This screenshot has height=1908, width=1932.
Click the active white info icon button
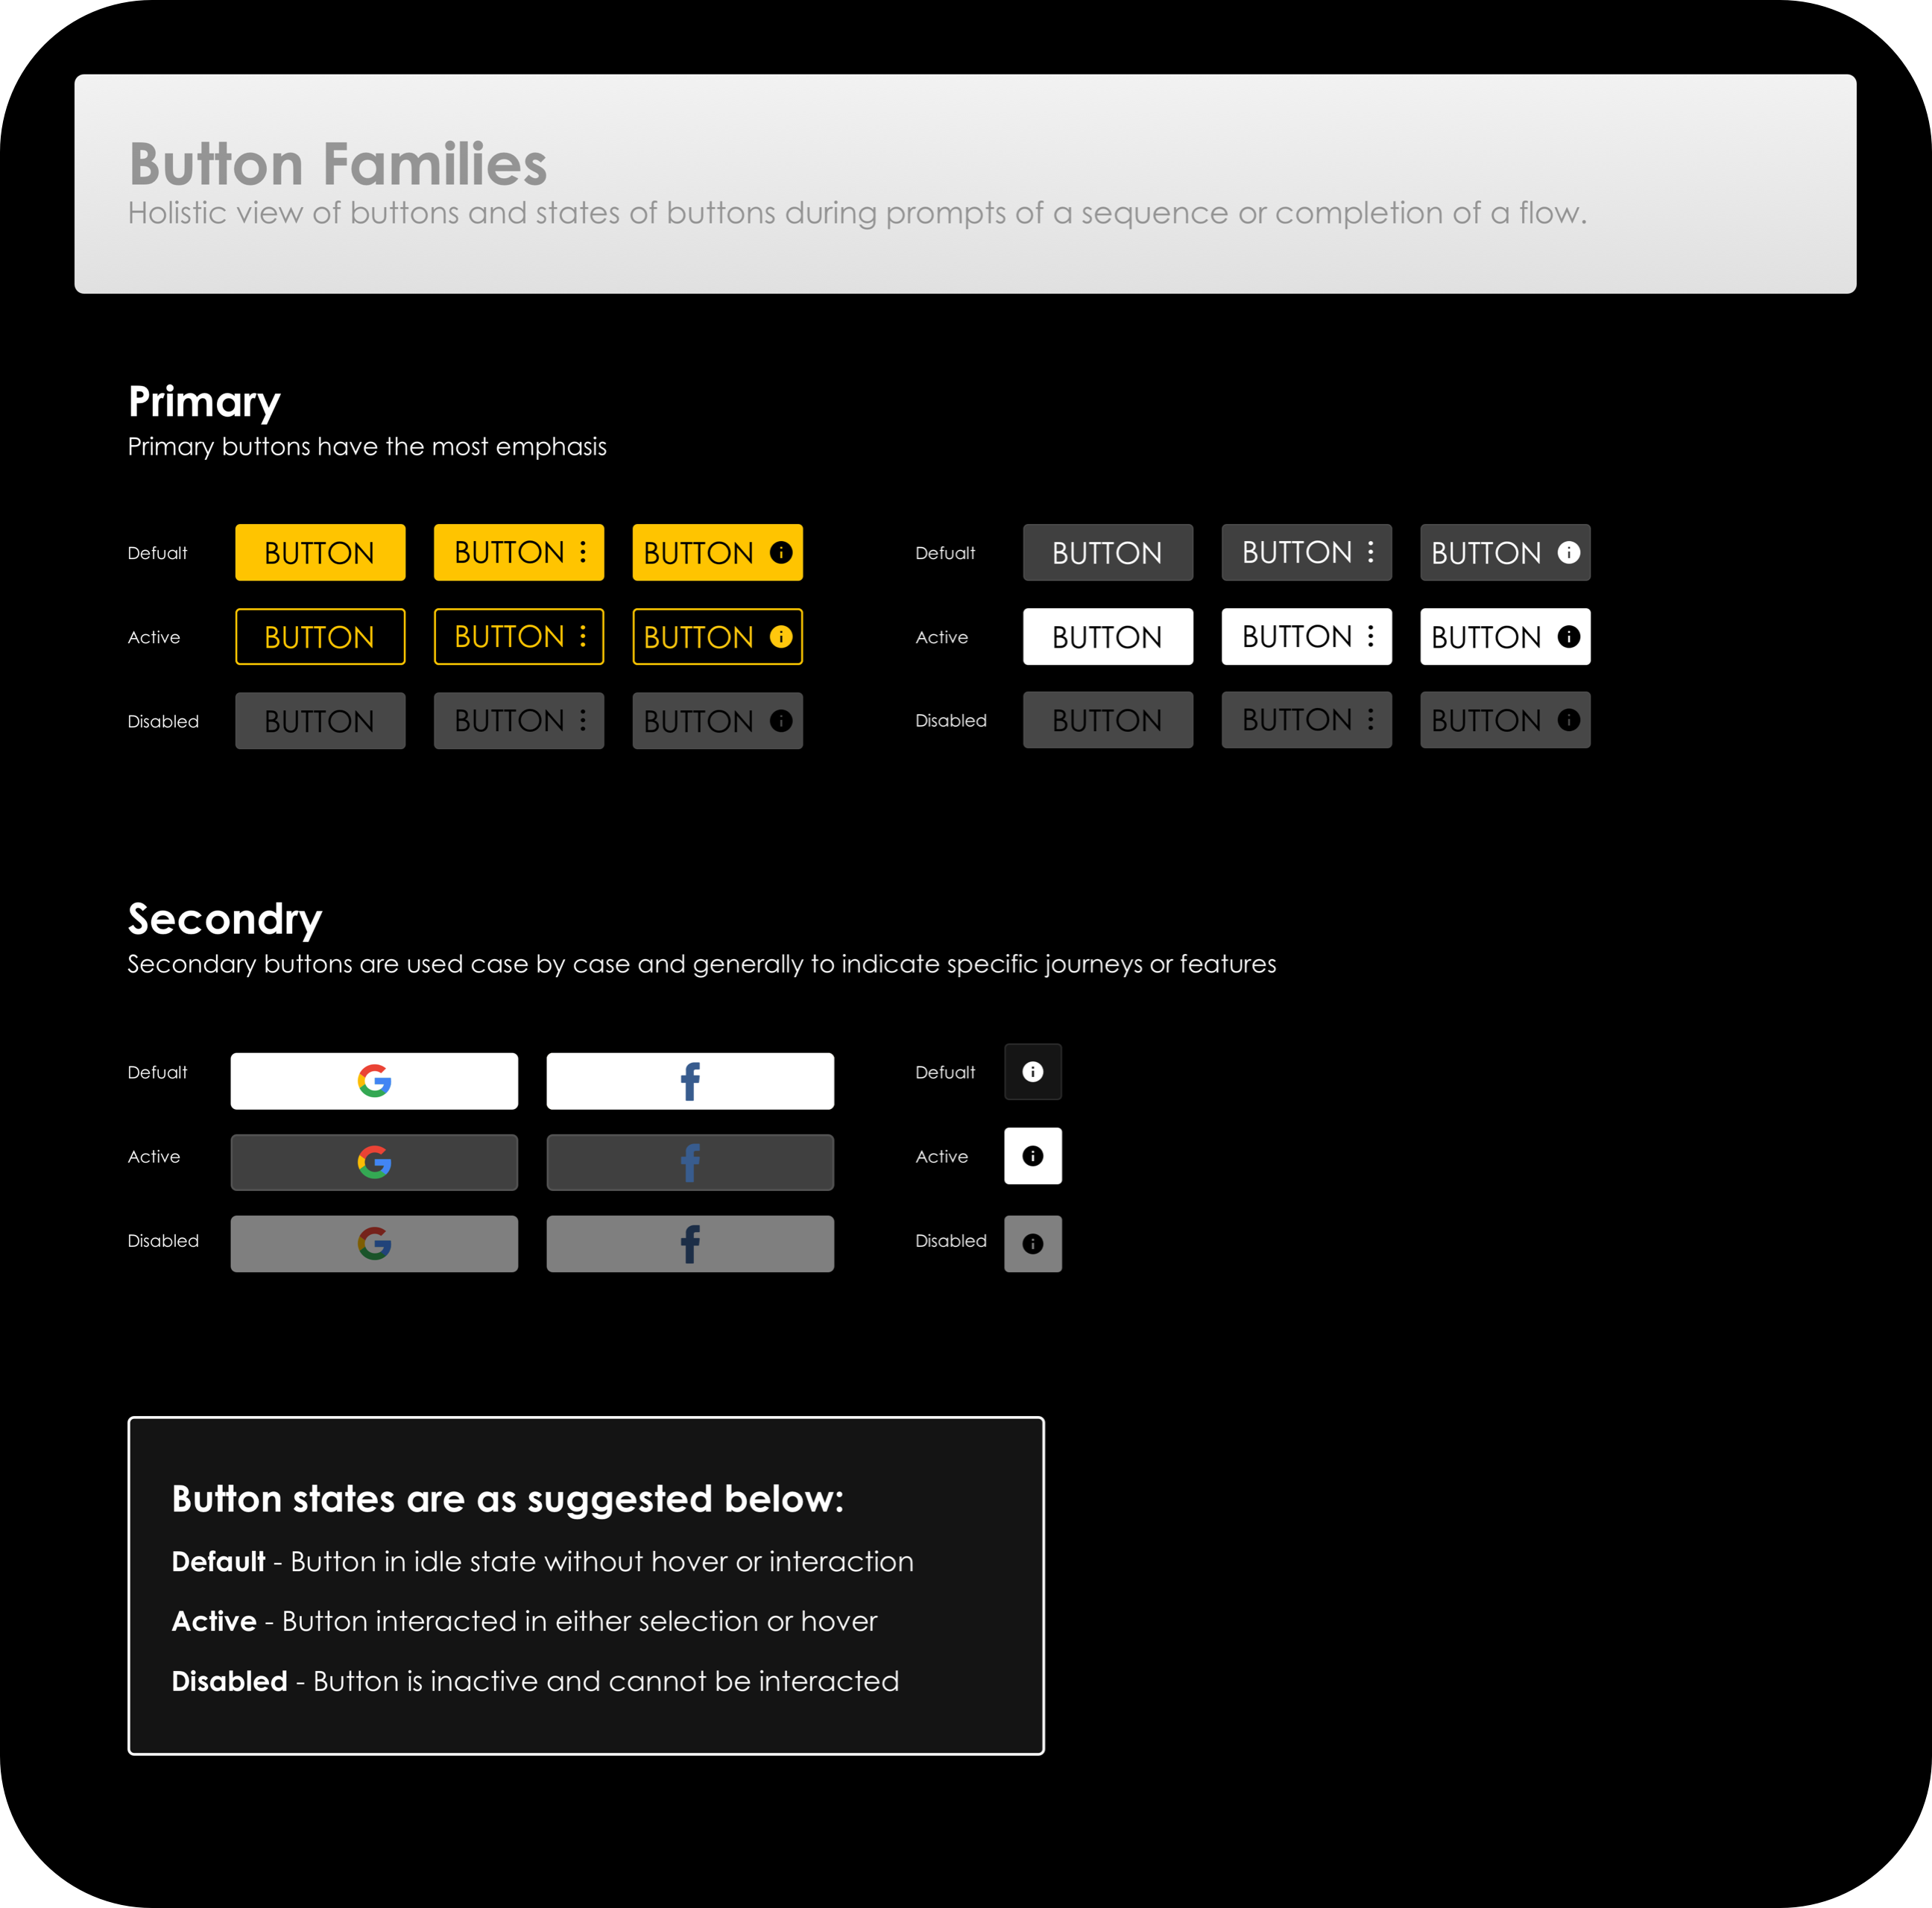pos(1032,1156)
